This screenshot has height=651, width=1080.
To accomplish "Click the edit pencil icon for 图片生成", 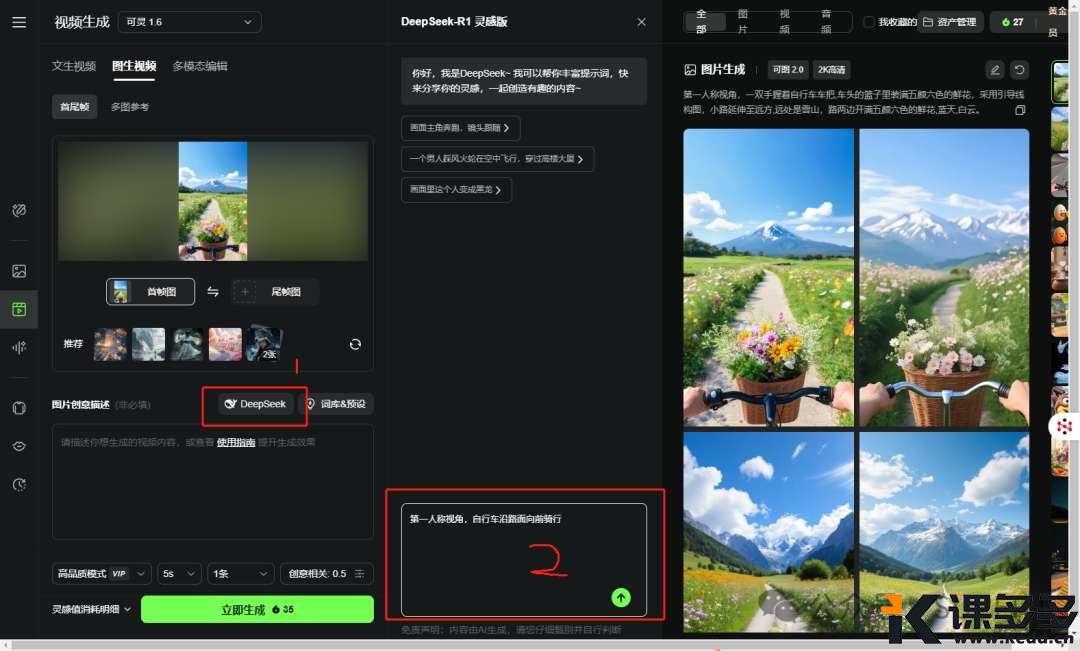I will [x=994, y=70].
